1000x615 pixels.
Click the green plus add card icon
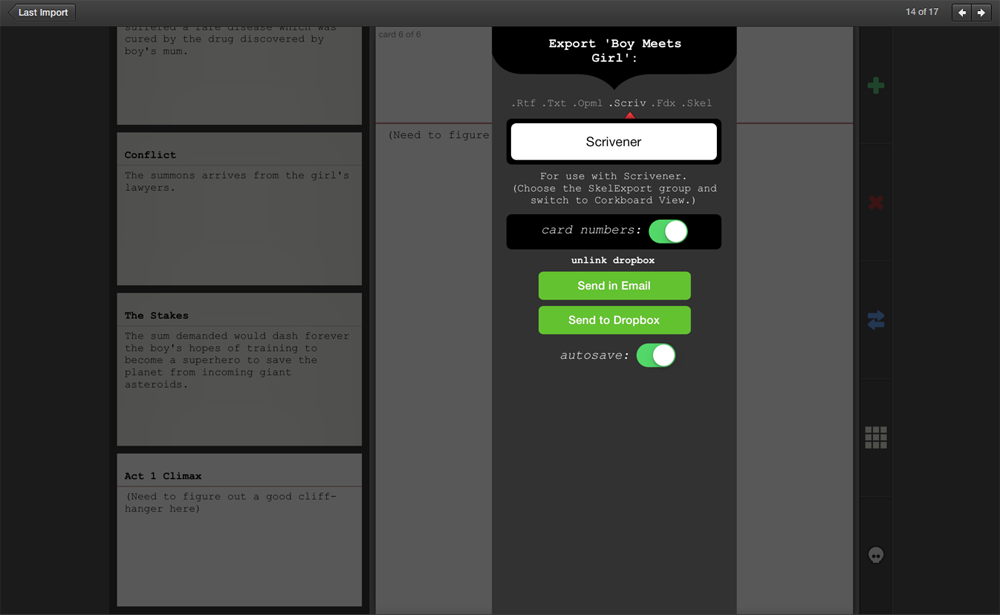pyautogui.click(x=876, y=86)
